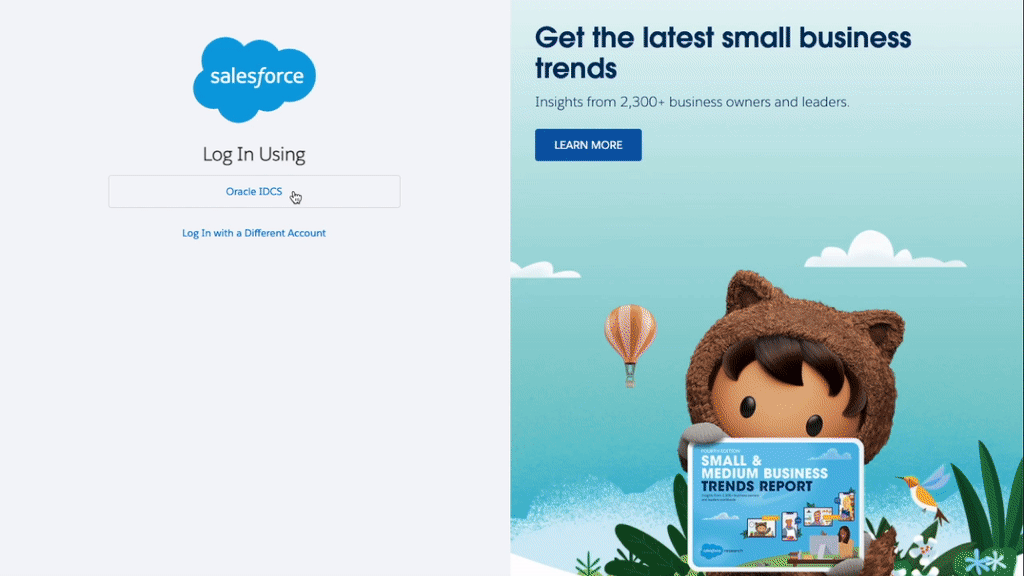
Task: Click the striped hot air balloon illustration
Action: click(630, 344)
